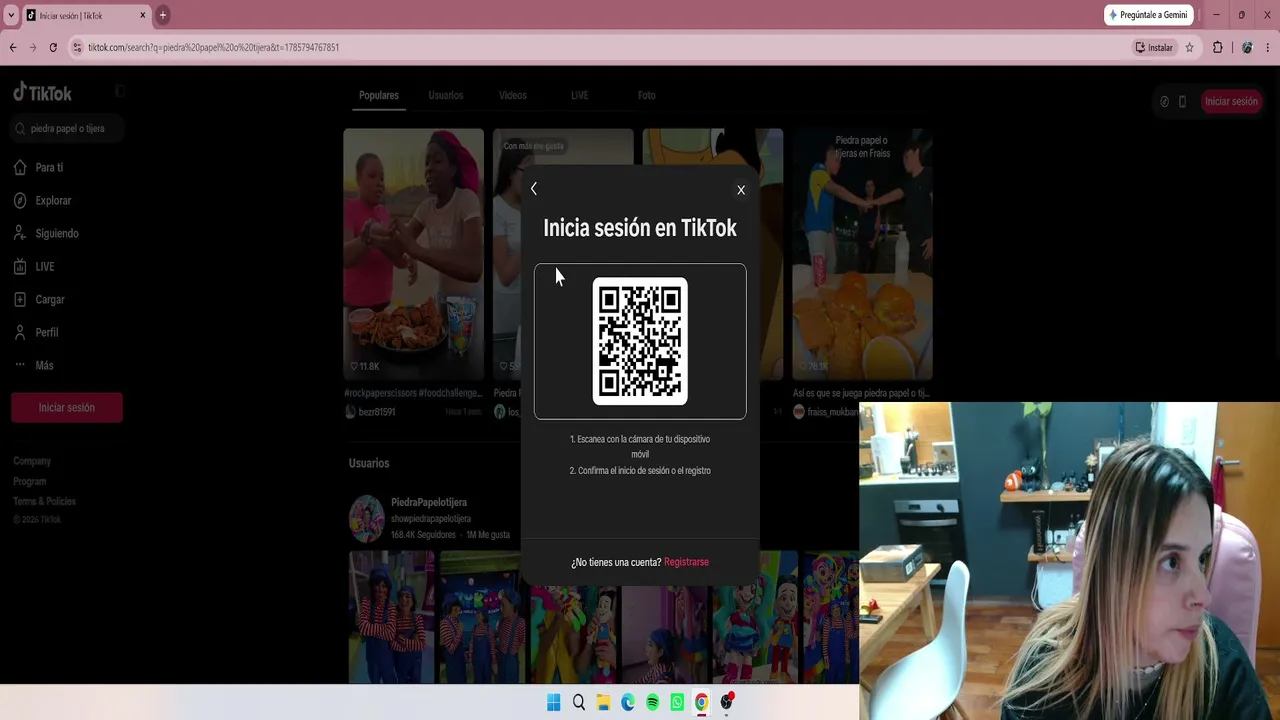This screenshot has width=1280, height=720.
Task: Switch to the LIVE search tab
Action: pos(580,95)
